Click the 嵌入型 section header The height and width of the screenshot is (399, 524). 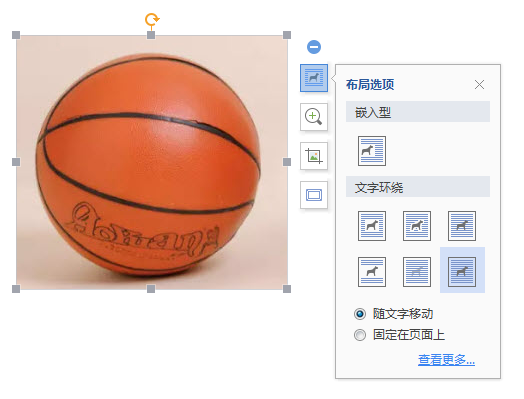[x=418, y=112]
